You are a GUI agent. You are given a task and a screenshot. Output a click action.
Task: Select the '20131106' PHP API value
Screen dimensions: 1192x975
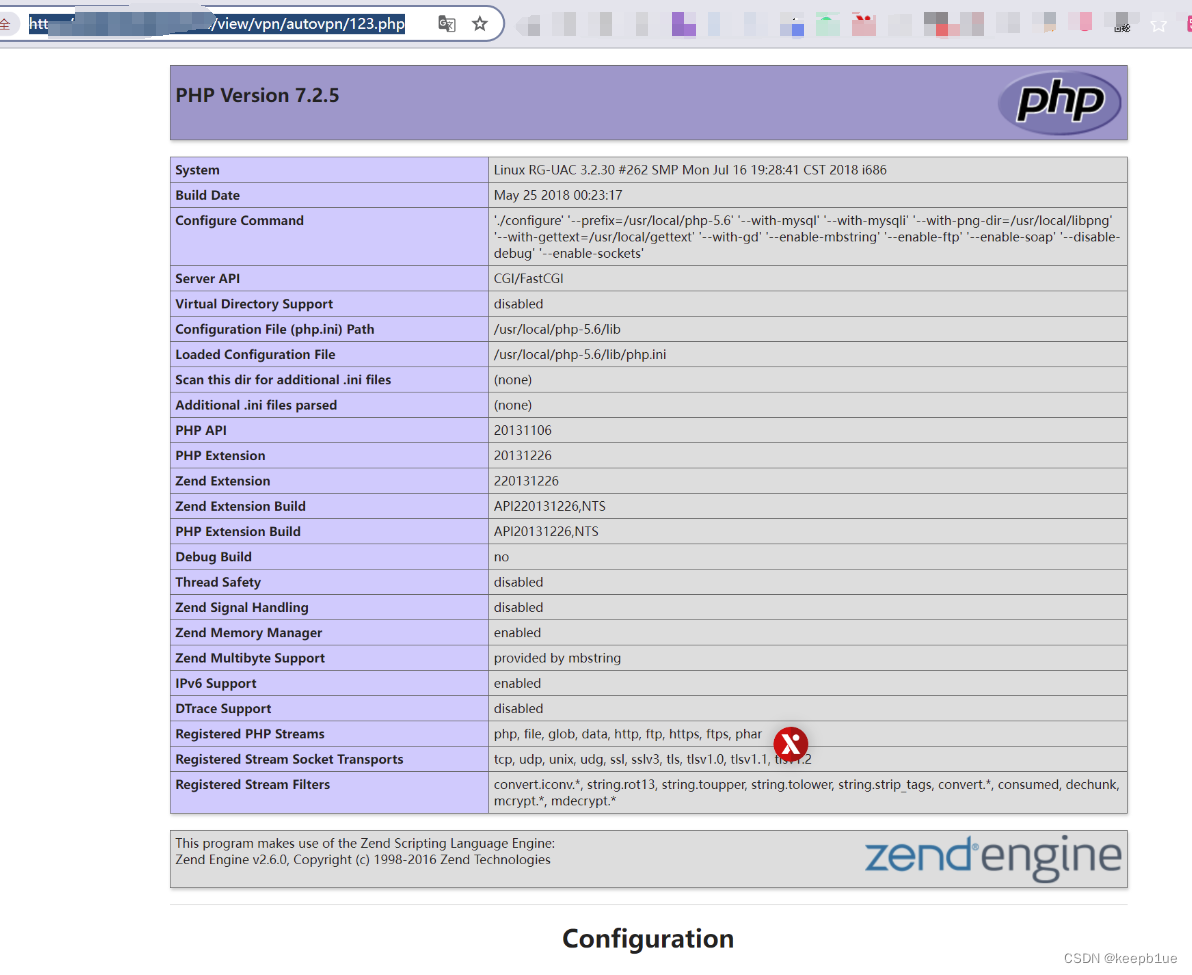click(523, 430)
